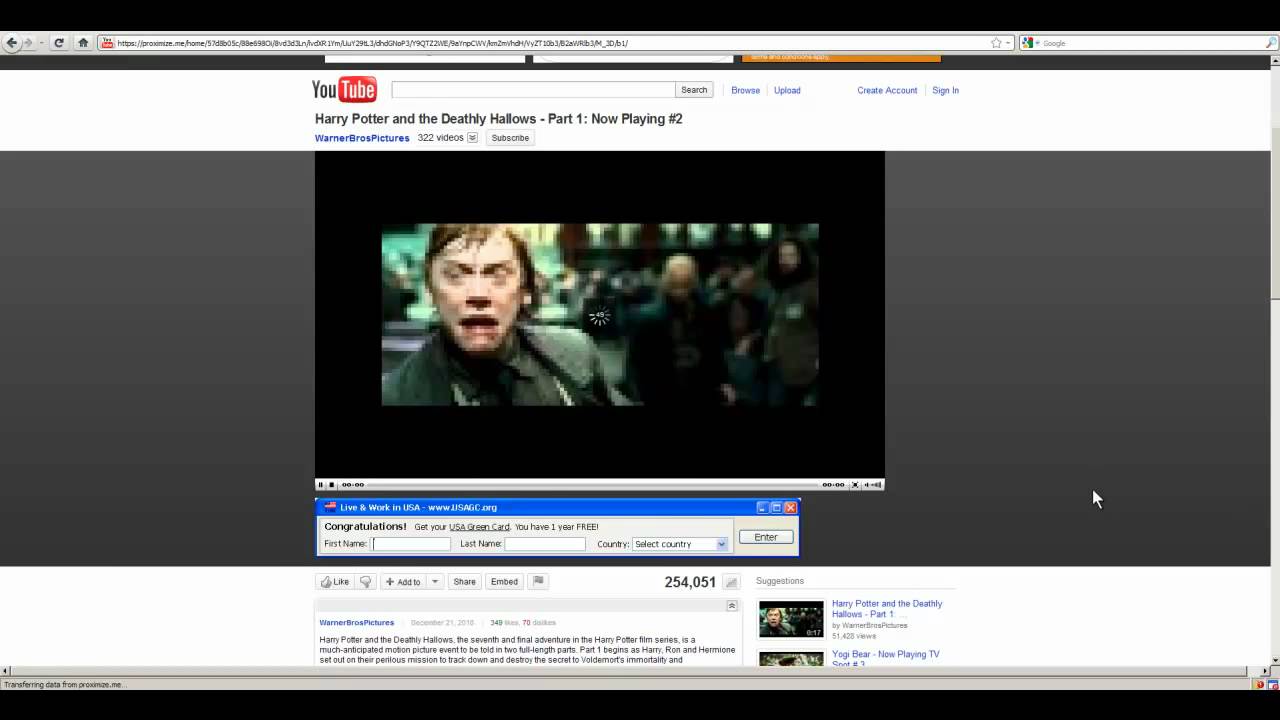This screenshot has height=720, width=1280.
Task: Click the Add to button
Action: (x=404, y=582)
